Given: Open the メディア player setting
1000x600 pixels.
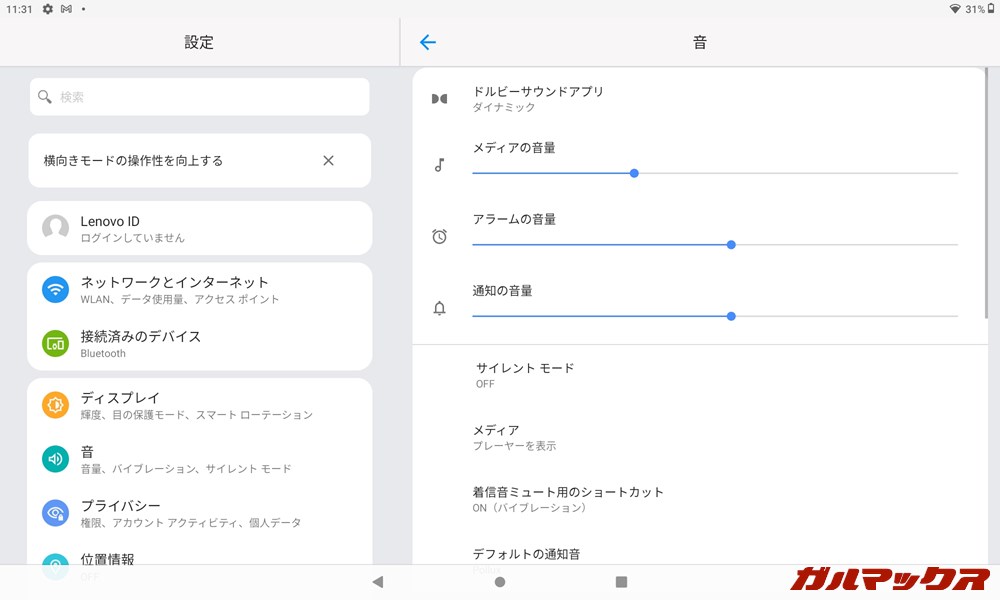Looking at the screenshot, I should (515, 437).
